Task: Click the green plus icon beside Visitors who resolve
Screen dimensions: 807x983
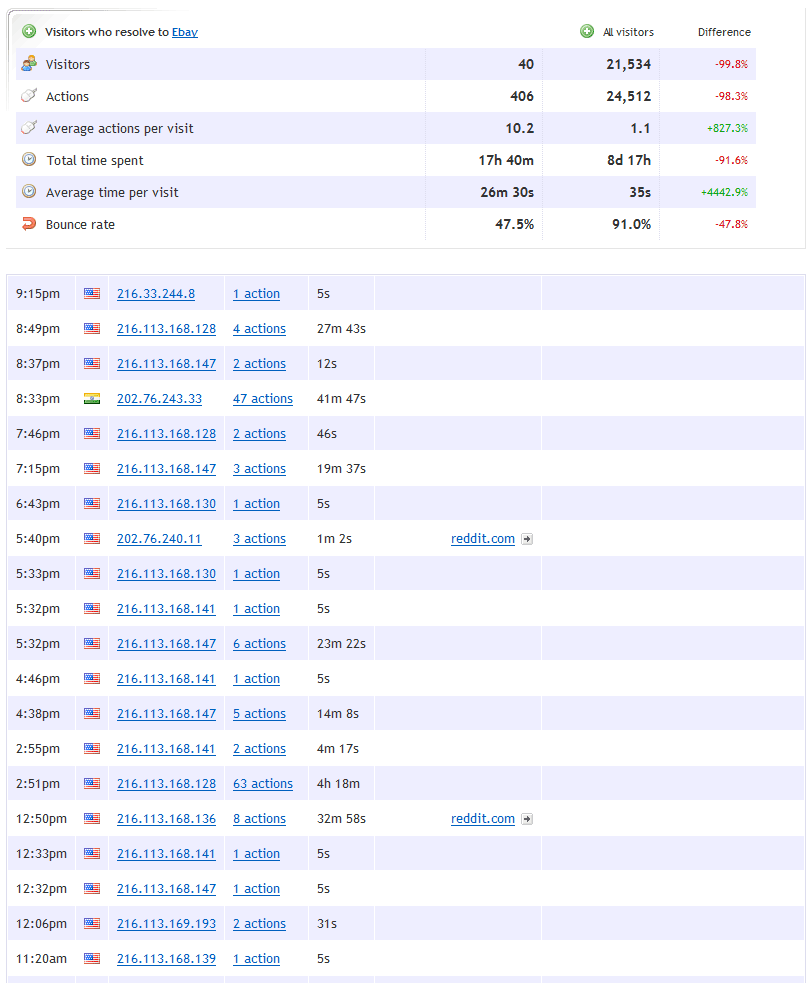Action: tap(29, 32)
